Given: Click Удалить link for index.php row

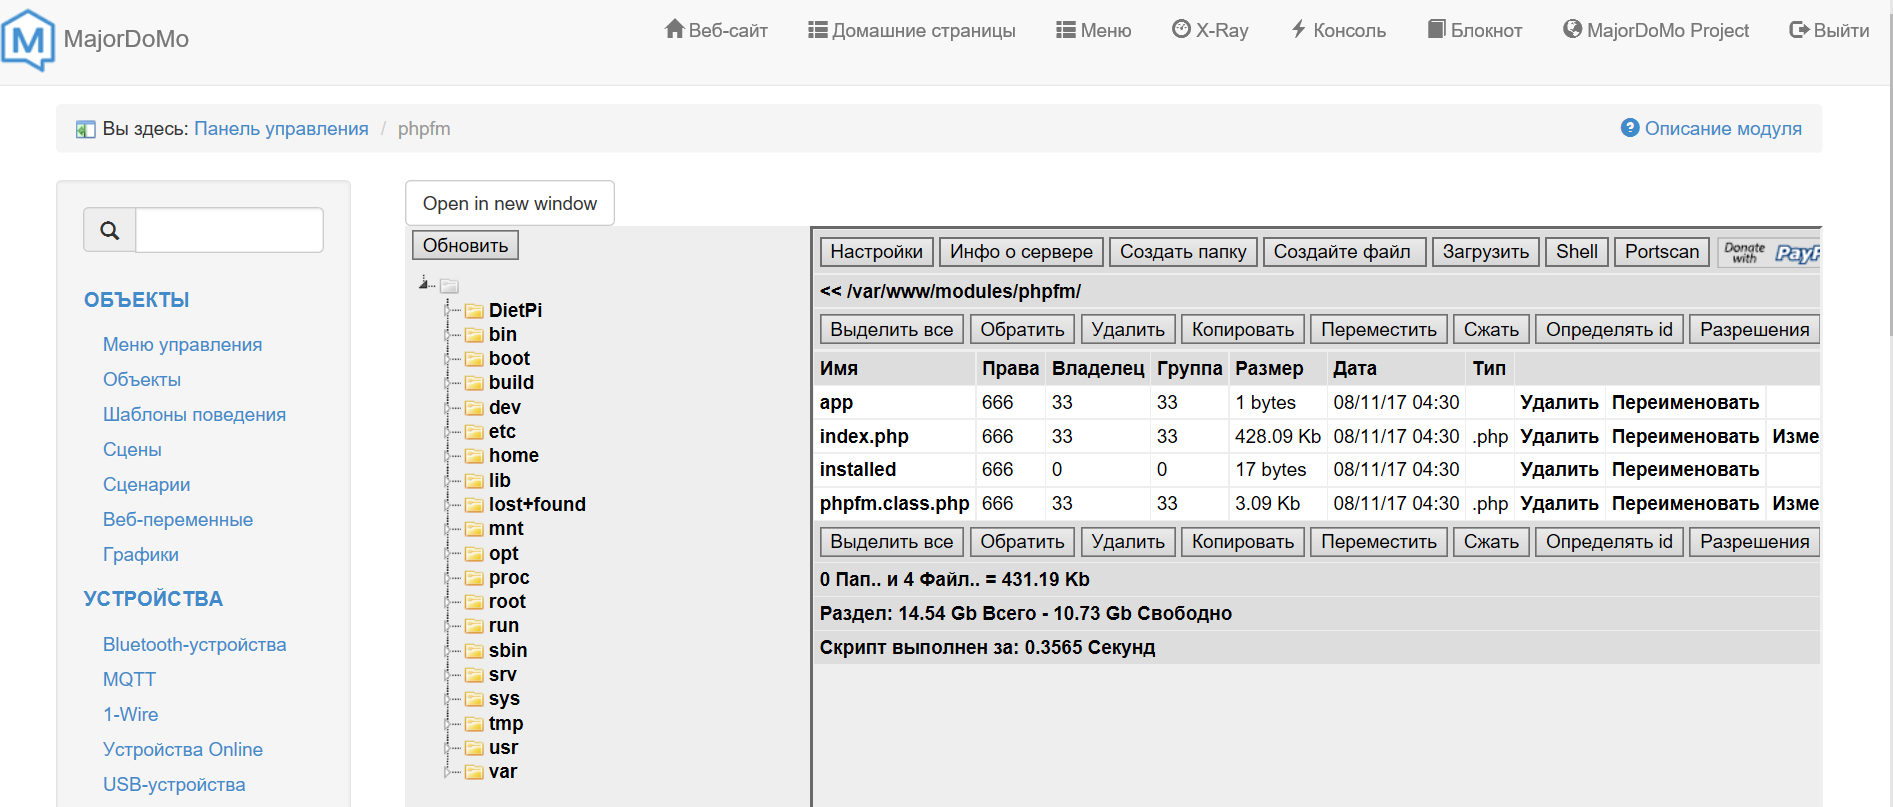Looking at the screenshot, I should (x=1559, y=436).
